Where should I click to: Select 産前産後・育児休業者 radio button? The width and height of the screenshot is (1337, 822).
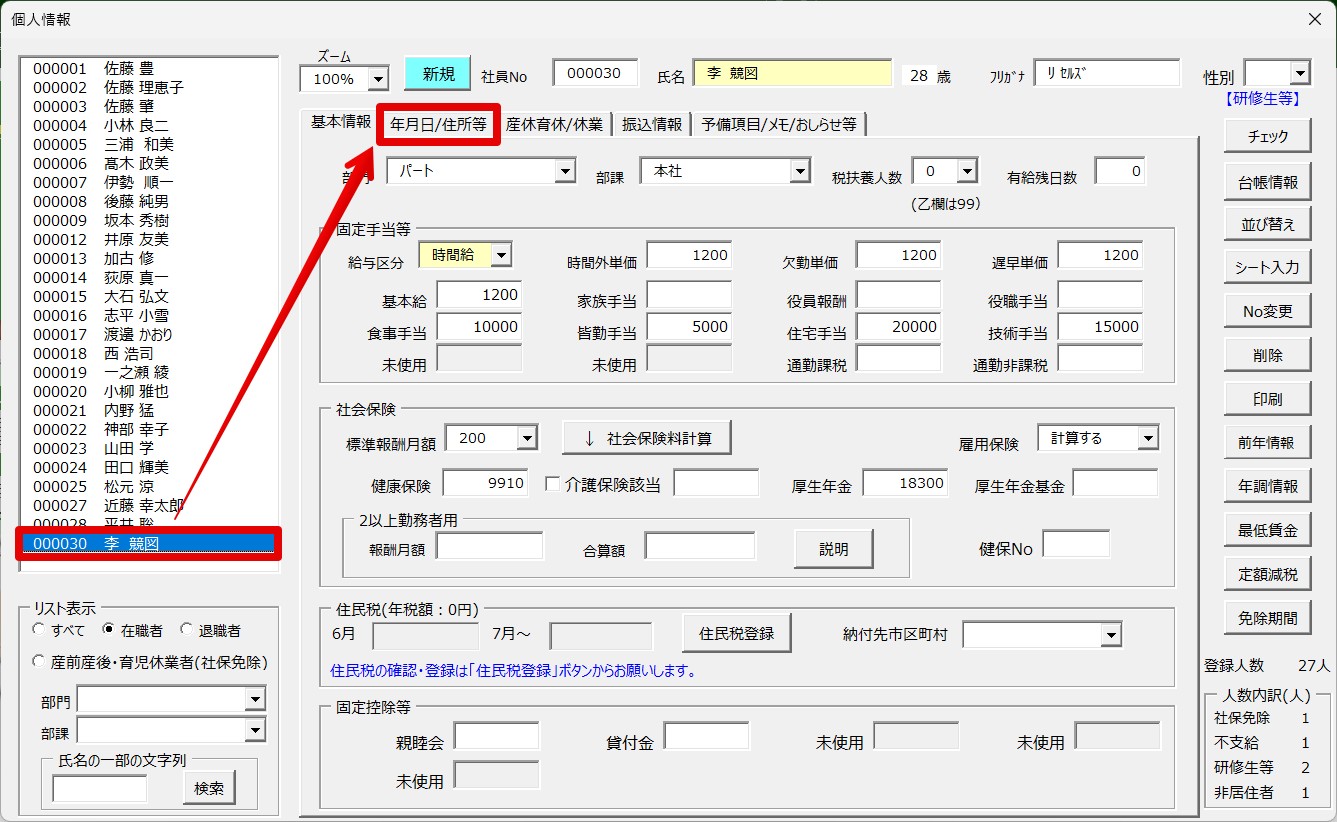pos(39,661)
